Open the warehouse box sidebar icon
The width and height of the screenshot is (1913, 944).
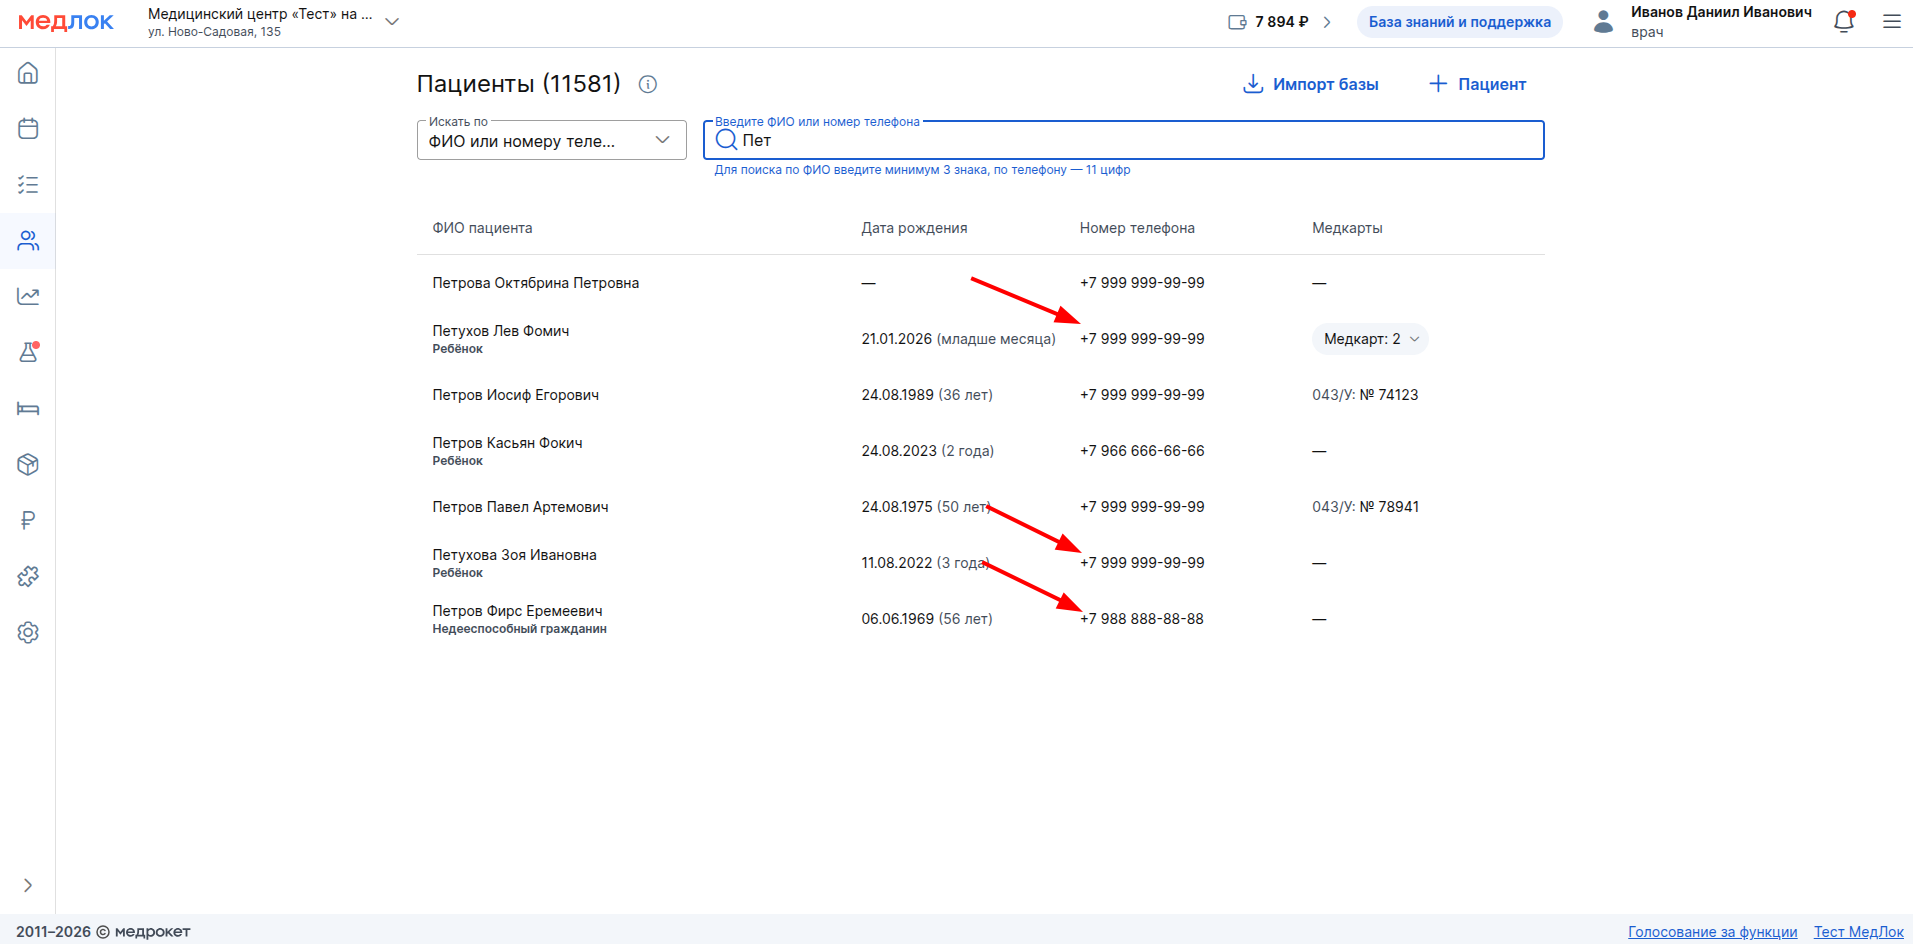coord(28,465)
